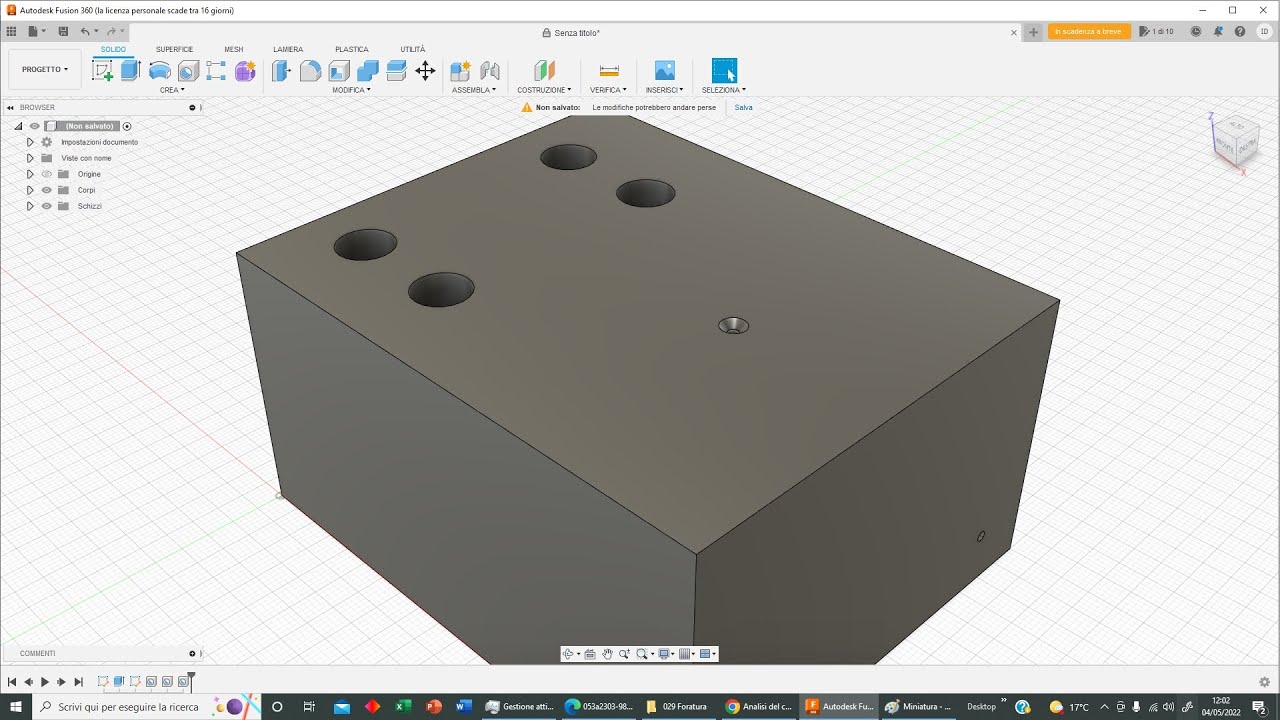The width and height of the screenshot is (1280, 720).
Task: Undo the last action
Action: (85, 32)
